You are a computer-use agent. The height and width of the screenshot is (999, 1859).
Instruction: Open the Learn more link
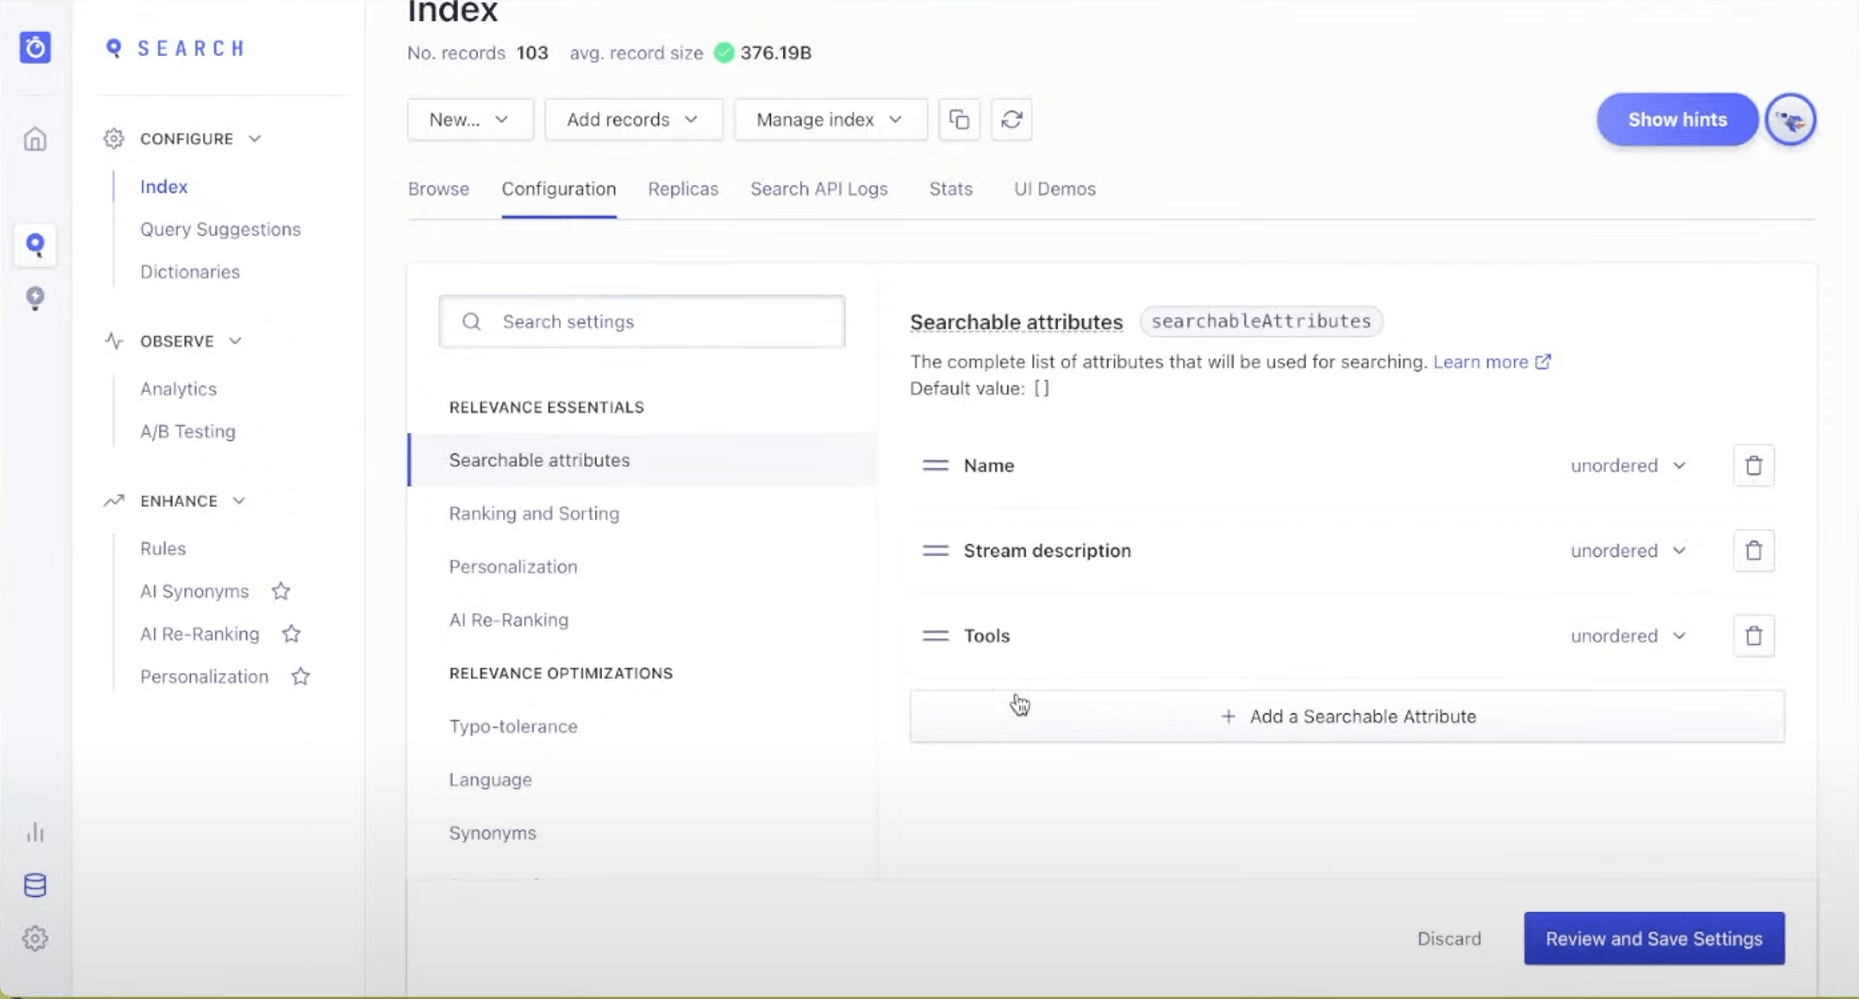(x=1483, y=362)
